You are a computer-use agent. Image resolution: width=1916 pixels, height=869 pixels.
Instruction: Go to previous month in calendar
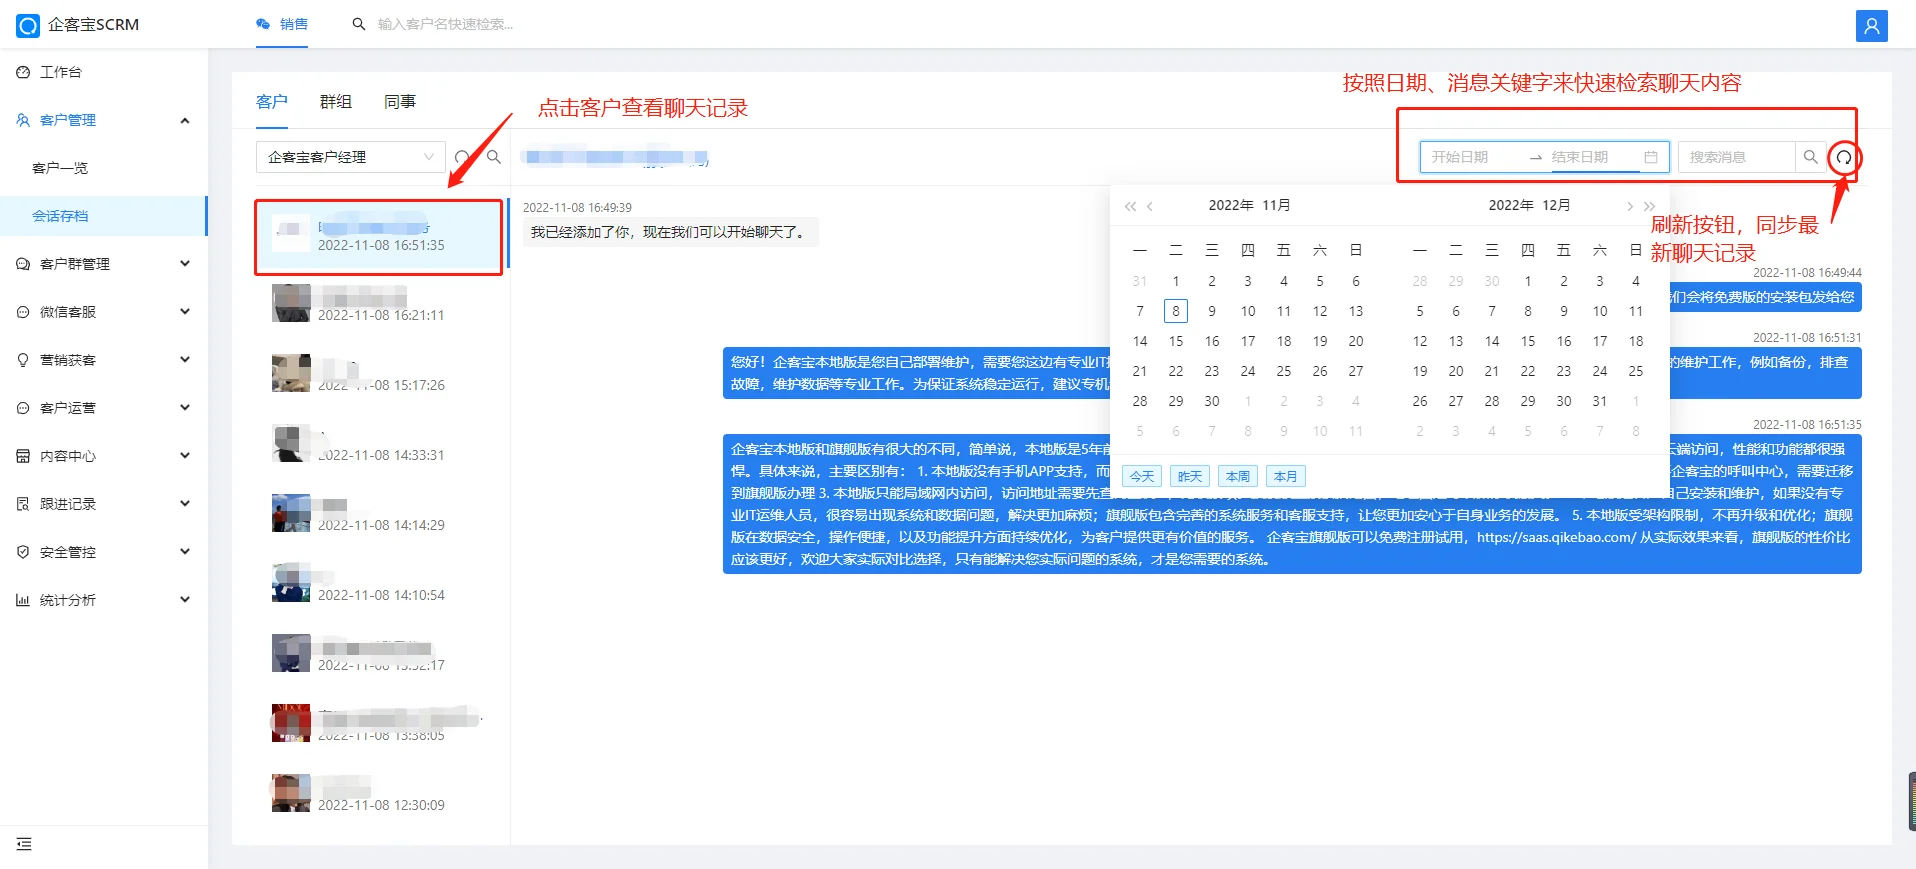click(x=1150, y=206)
